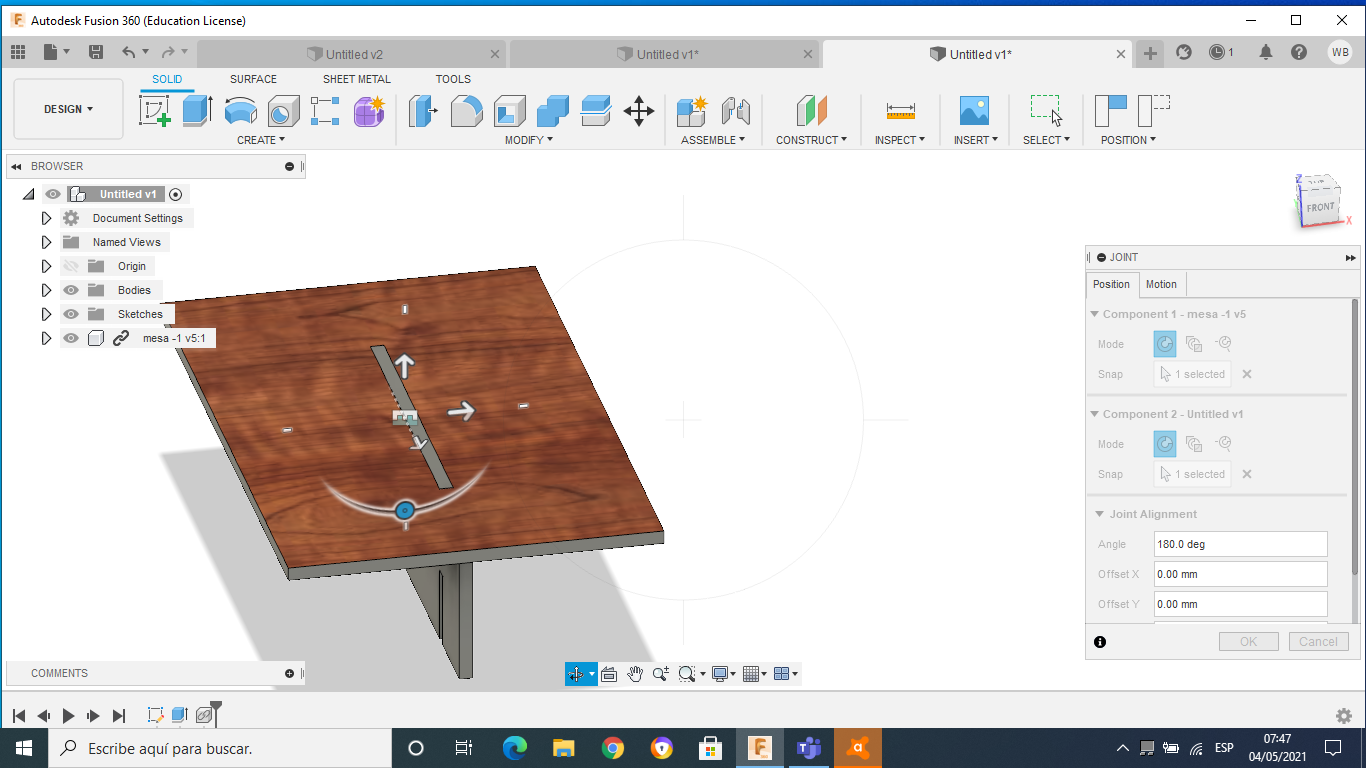Select the second Mode option for Component 2
The height and width of the screenshot is (768, 1366).
pyautogui.click(x=1194, y=444)
